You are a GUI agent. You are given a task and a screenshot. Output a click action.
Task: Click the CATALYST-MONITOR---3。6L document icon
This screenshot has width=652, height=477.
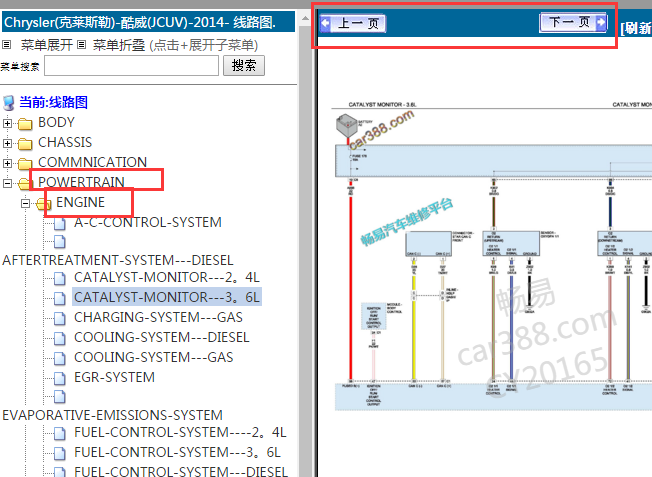(x=59, y=299)
